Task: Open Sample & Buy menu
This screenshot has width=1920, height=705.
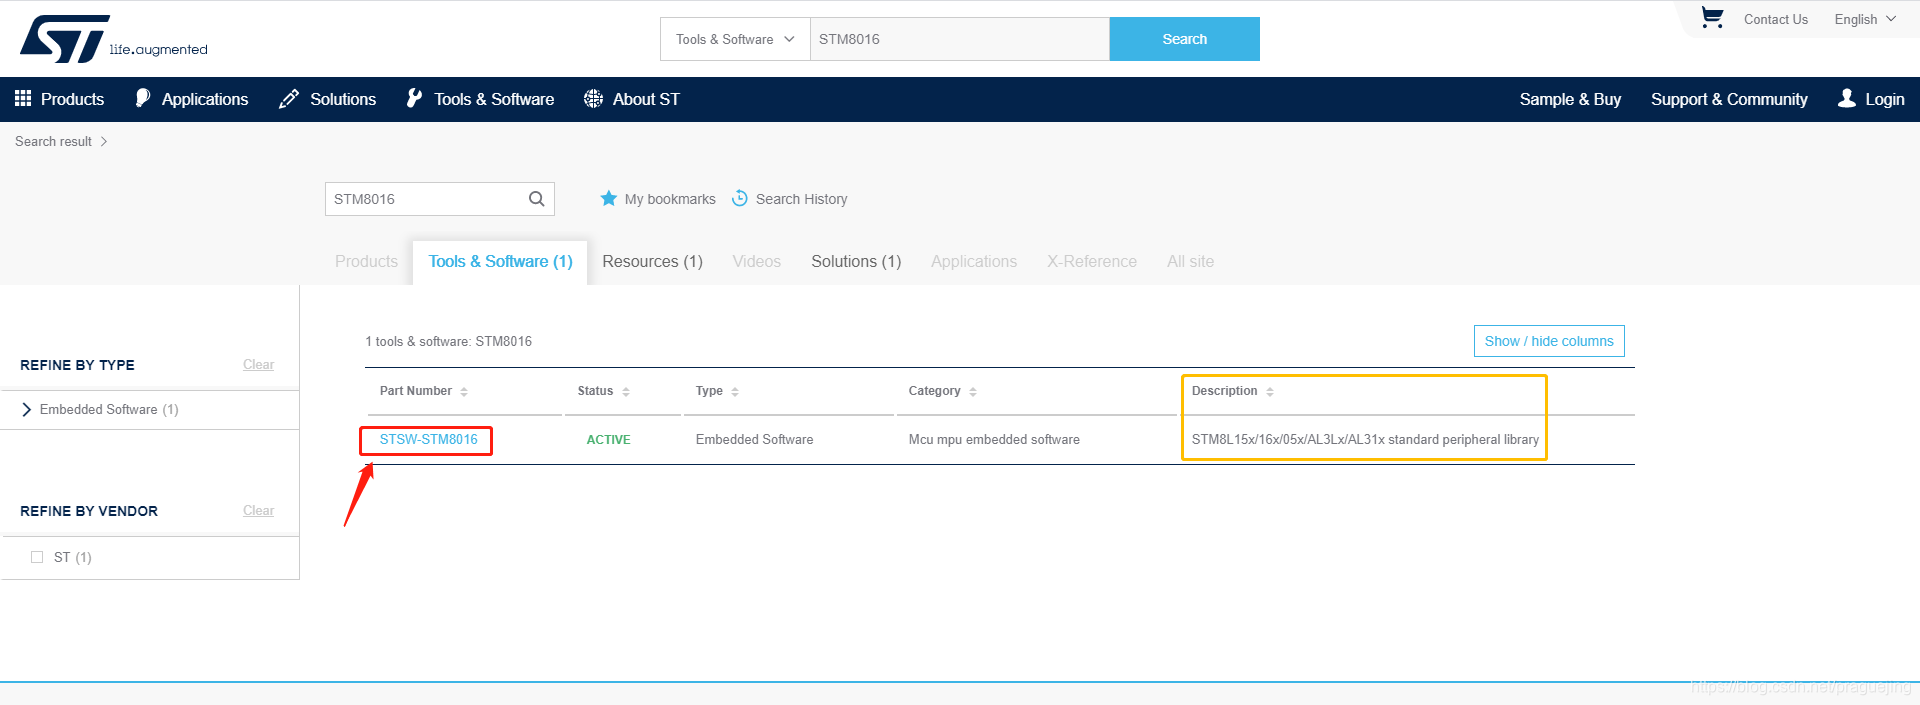Action: click(x=1570, y=99)
